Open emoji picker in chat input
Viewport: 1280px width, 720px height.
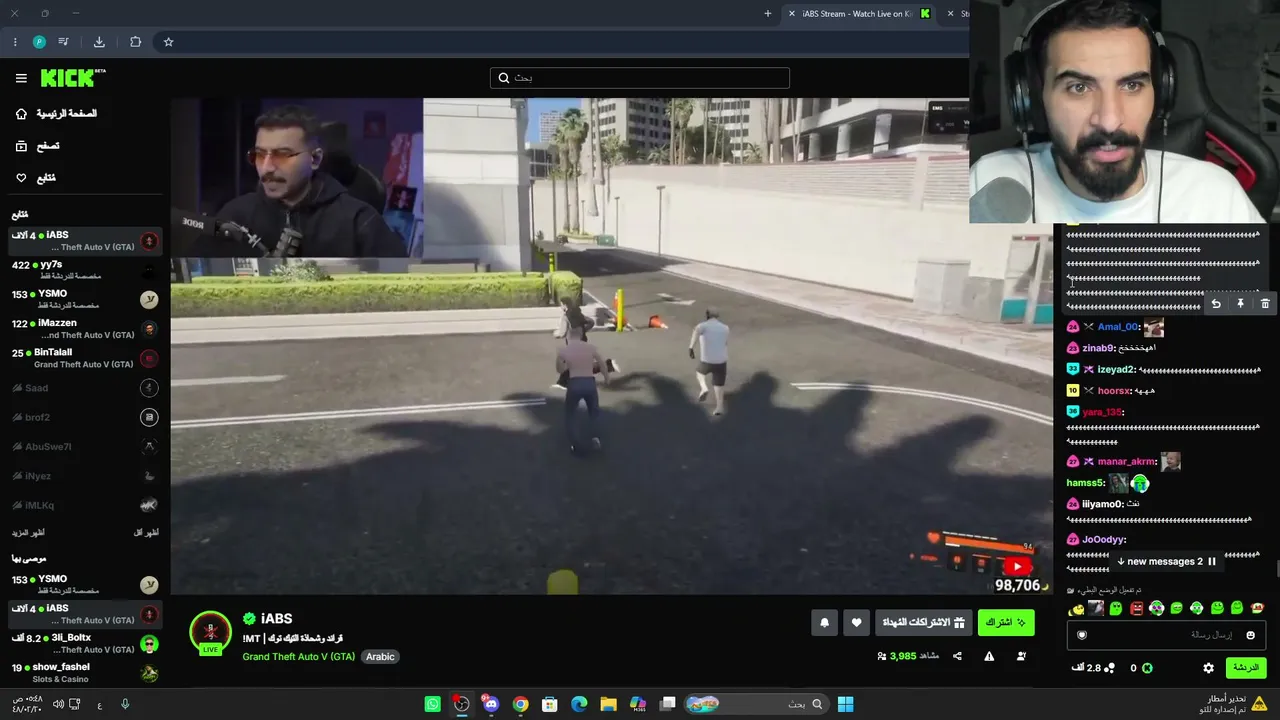pyautogui.click(x=1250, y=635)
